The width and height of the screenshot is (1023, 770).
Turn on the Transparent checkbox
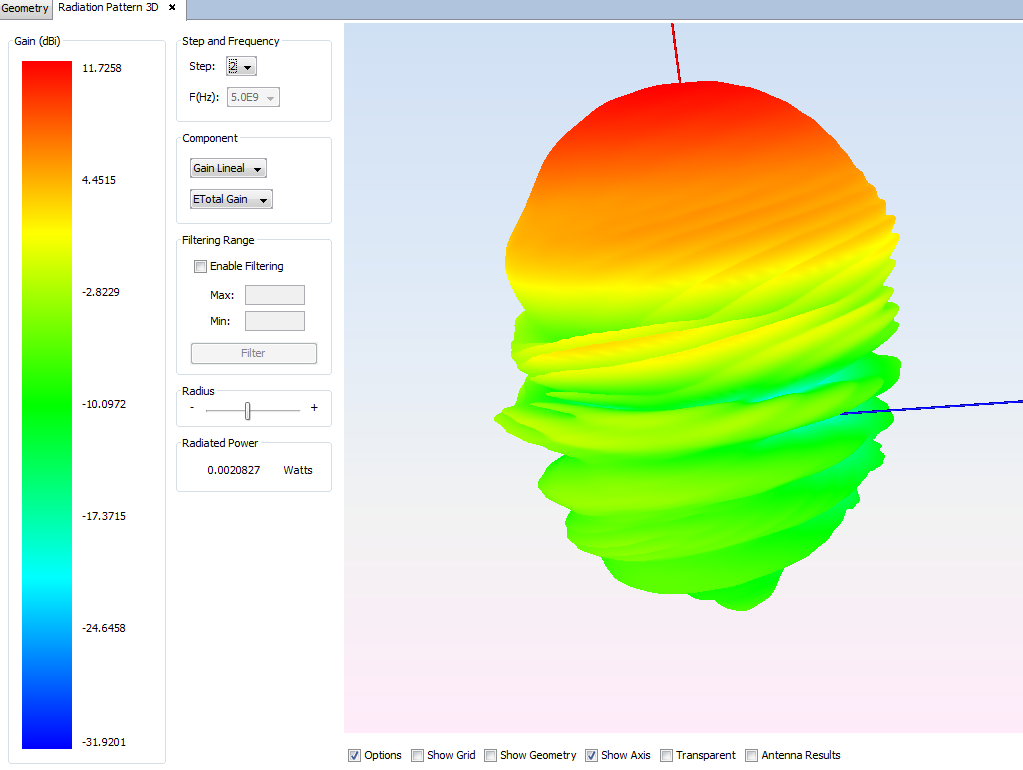click(x=666, y=756)
